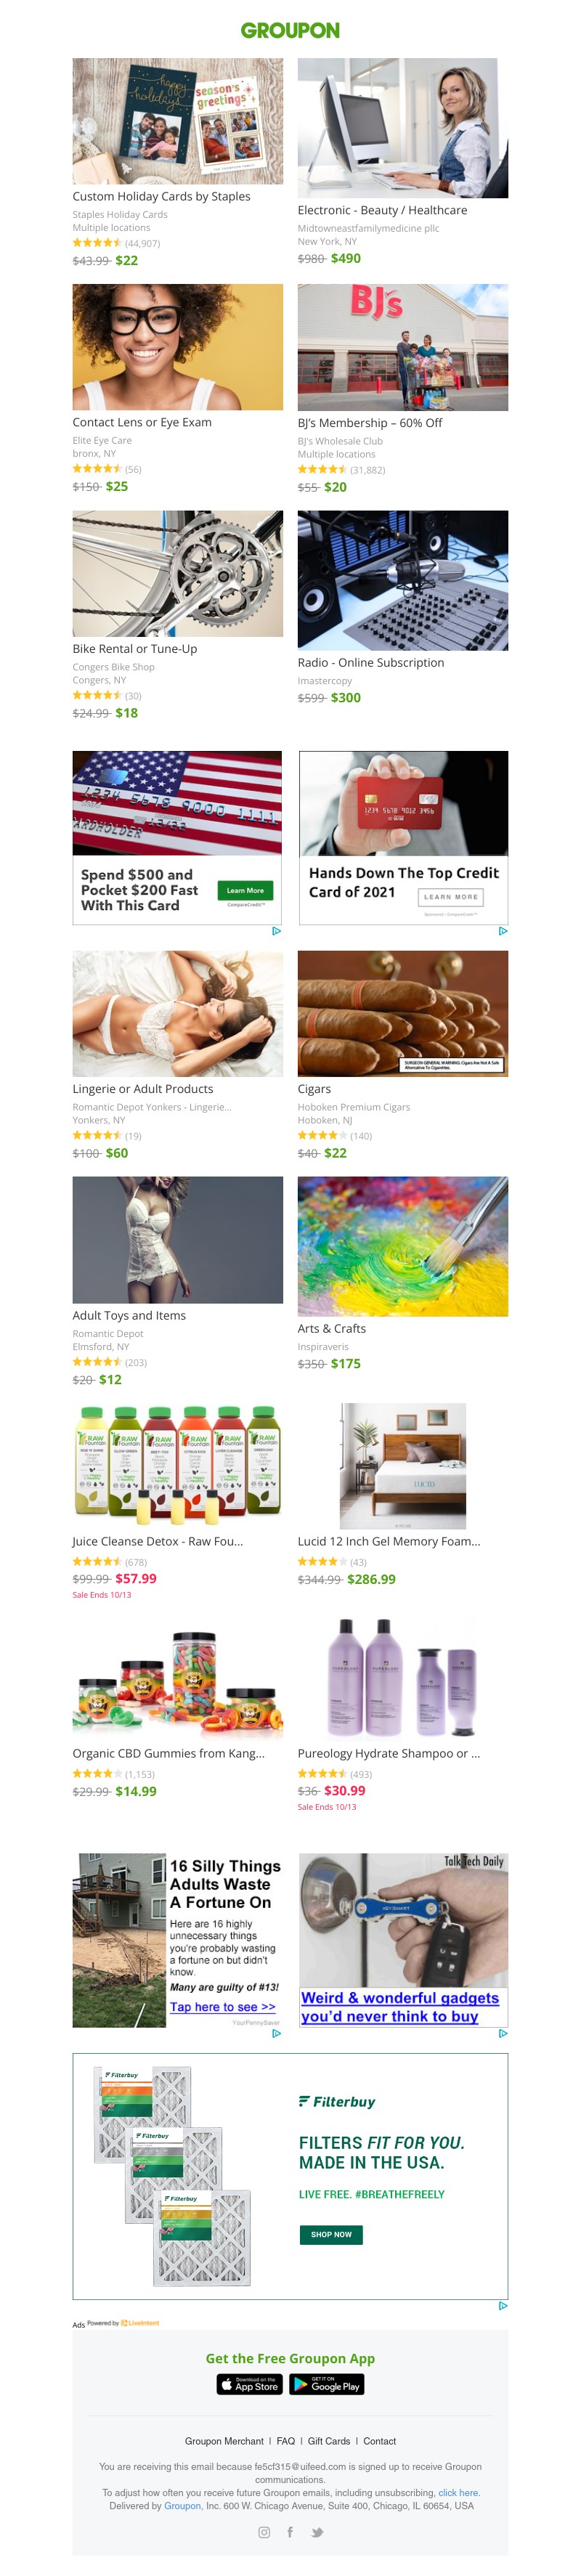The image size is (581, 2576).
Task: Open the BJ's Membership deal image
Action: point(403,347)
